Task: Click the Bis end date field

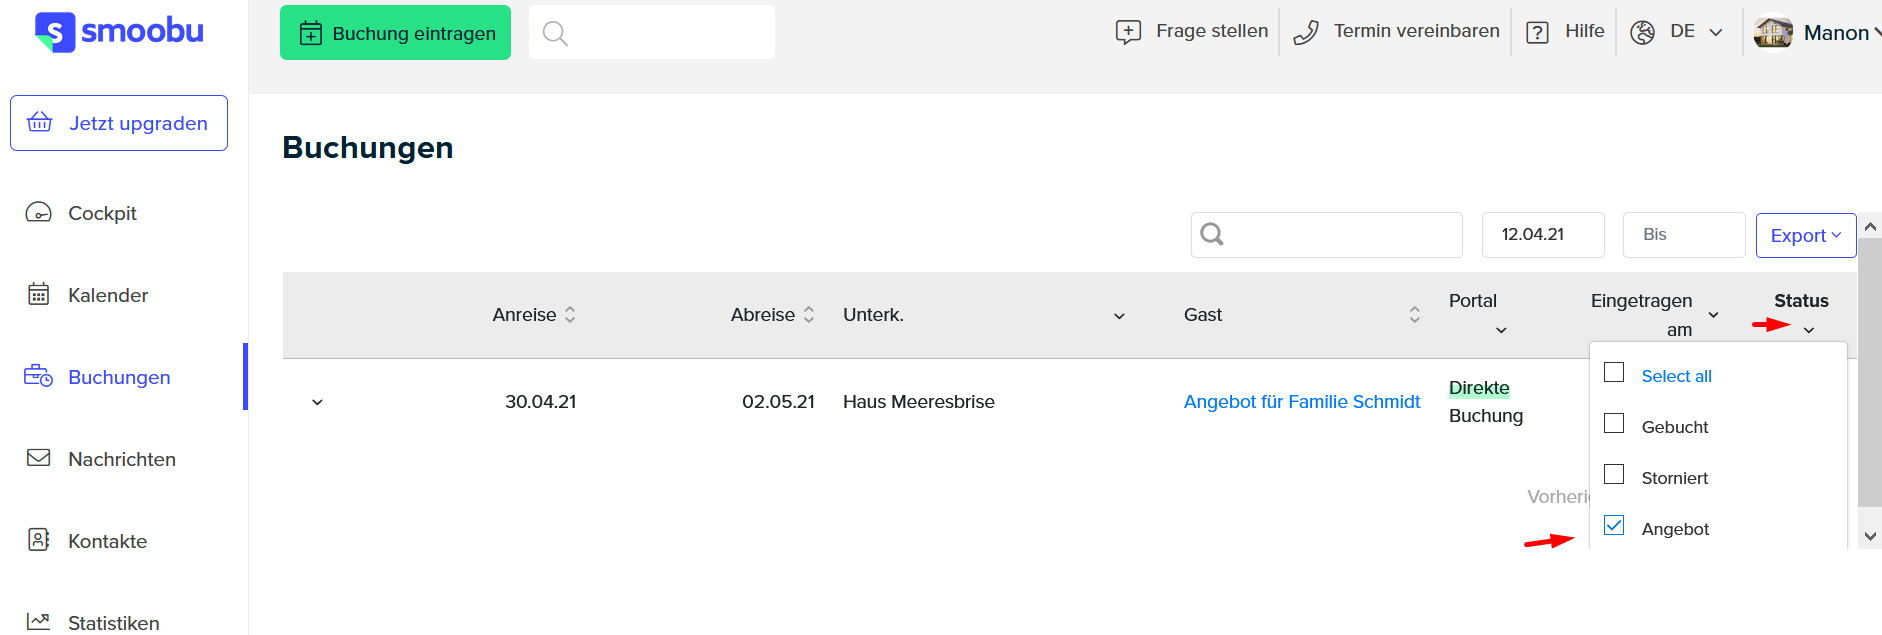Action: pos(1684,235)
